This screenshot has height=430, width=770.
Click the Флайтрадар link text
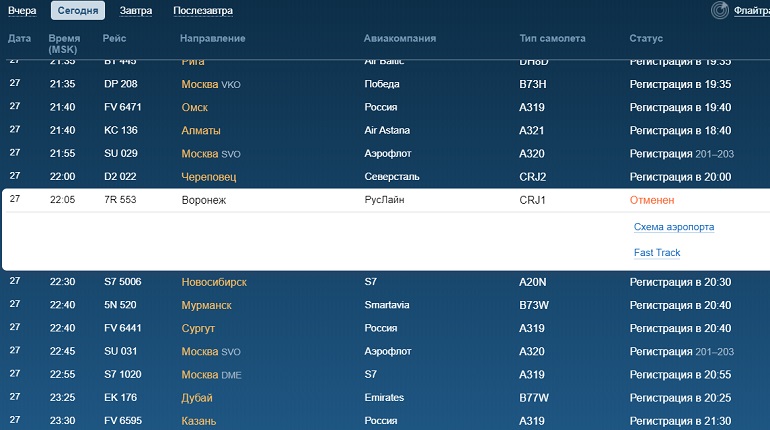click(x=751, y=10)
